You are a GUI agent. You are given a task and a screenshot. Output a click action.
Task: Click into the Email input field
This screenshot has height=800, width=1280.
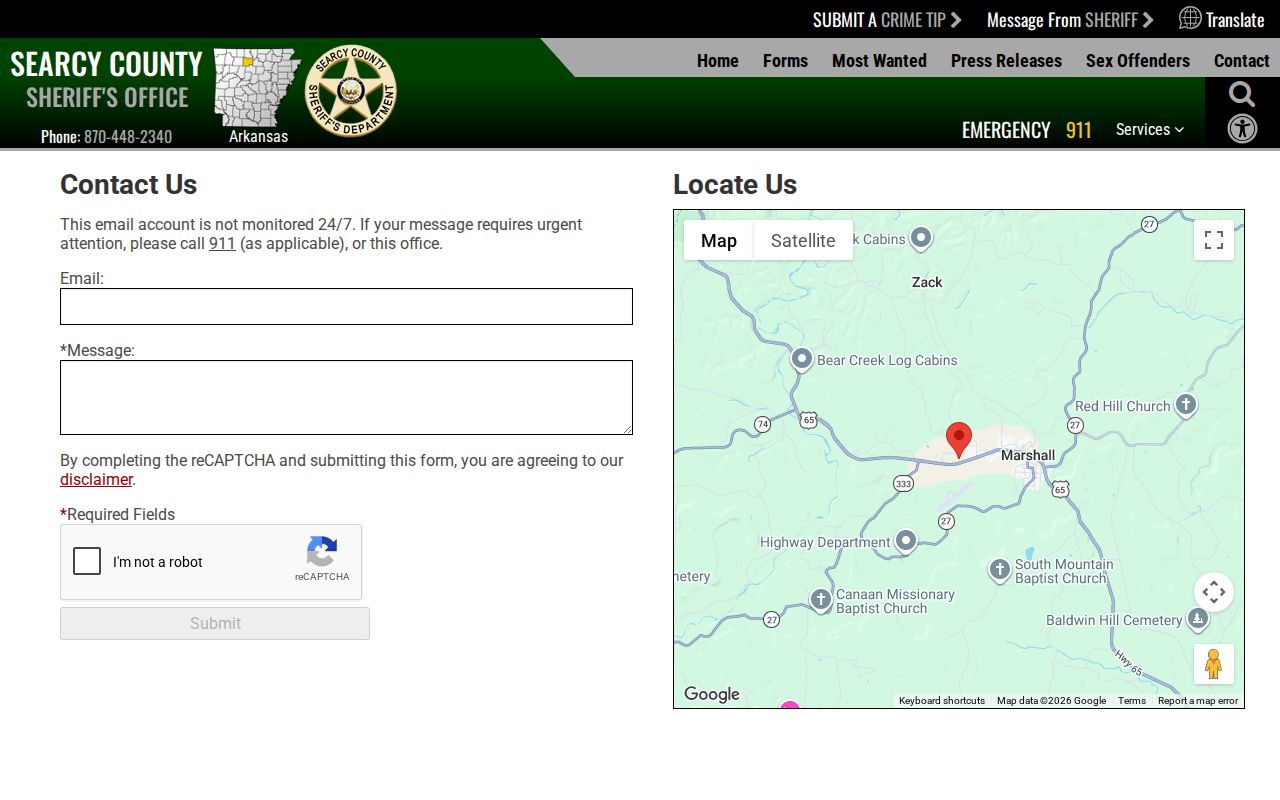pyautogui.click(x=346, y=306)
